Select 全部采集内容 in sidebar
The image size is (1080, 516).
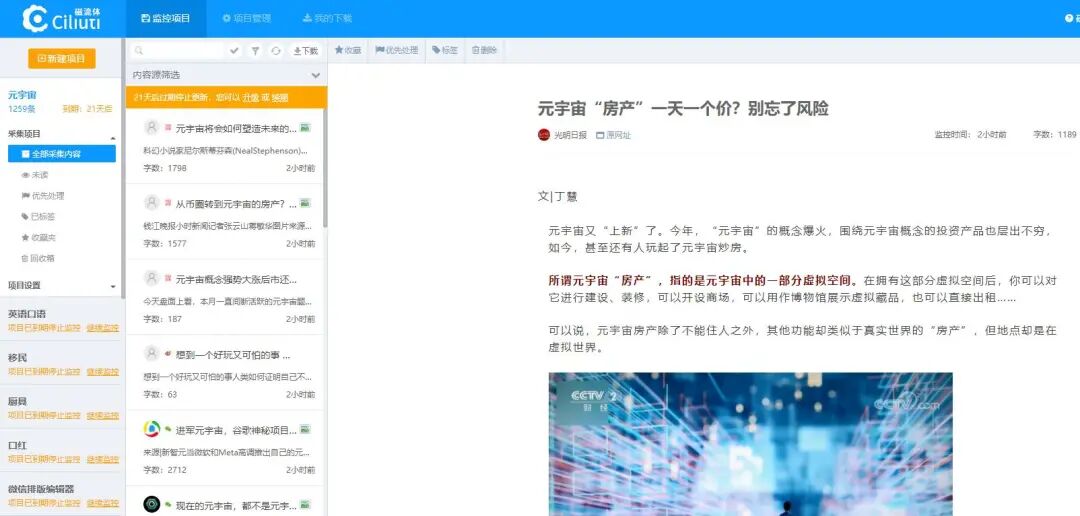pyautogui.click(x=62, y=154)
